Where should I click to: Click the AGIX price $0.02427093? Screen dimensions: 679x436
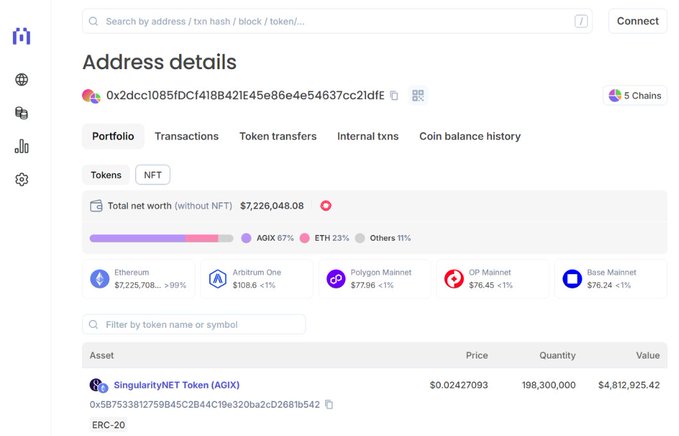pyautogui.click(x=459, y=385)
